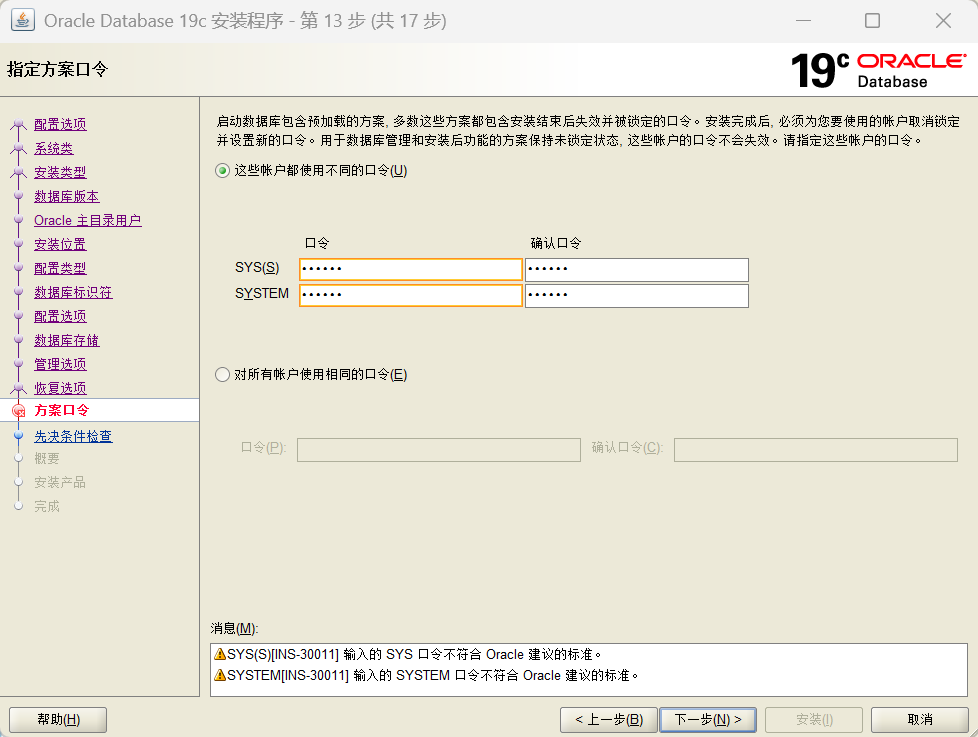Go back with 上一步(B) button

(x=608, y=720)
